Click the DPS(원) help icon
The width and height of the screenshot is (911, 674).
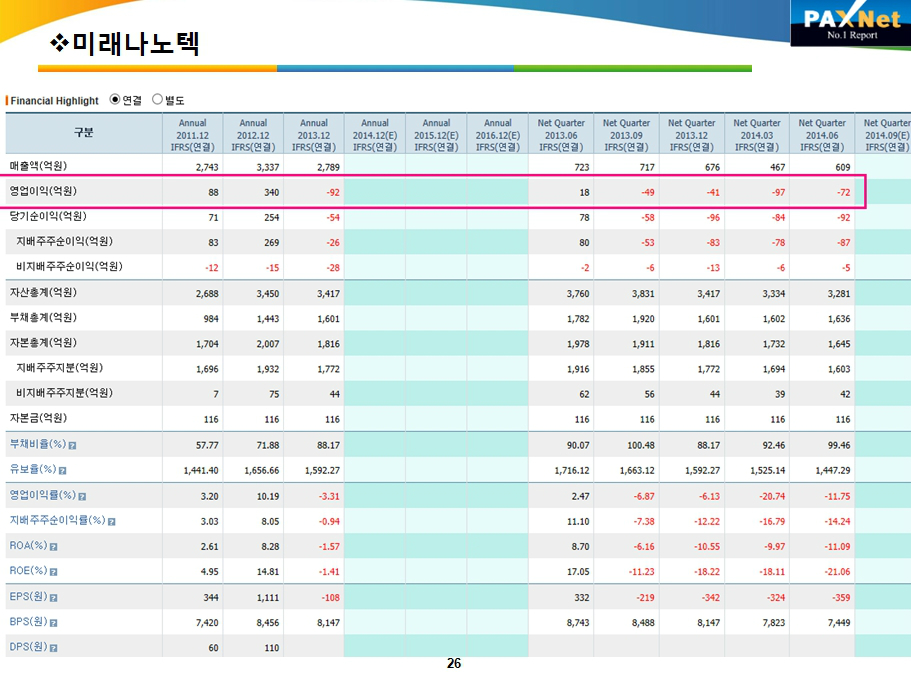[53, 648]
